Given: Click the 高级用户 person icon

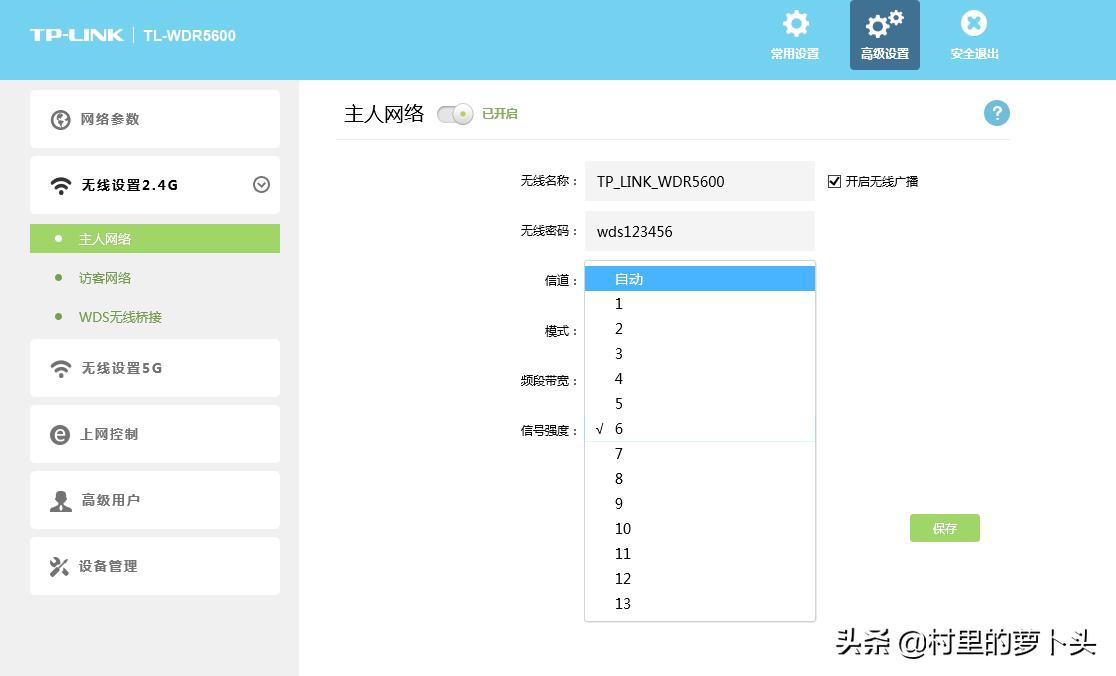Looking at the screenshot, I should tap(62, 499).
